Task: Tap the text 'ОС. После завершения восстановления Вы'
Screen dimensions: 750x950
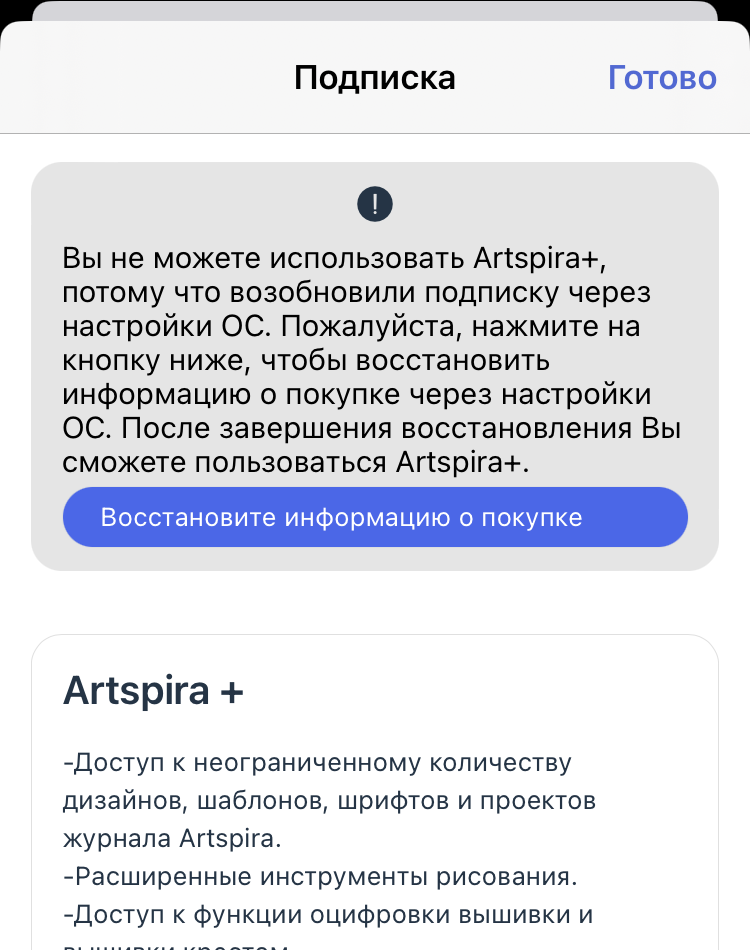Action: [x=372, y=428]
